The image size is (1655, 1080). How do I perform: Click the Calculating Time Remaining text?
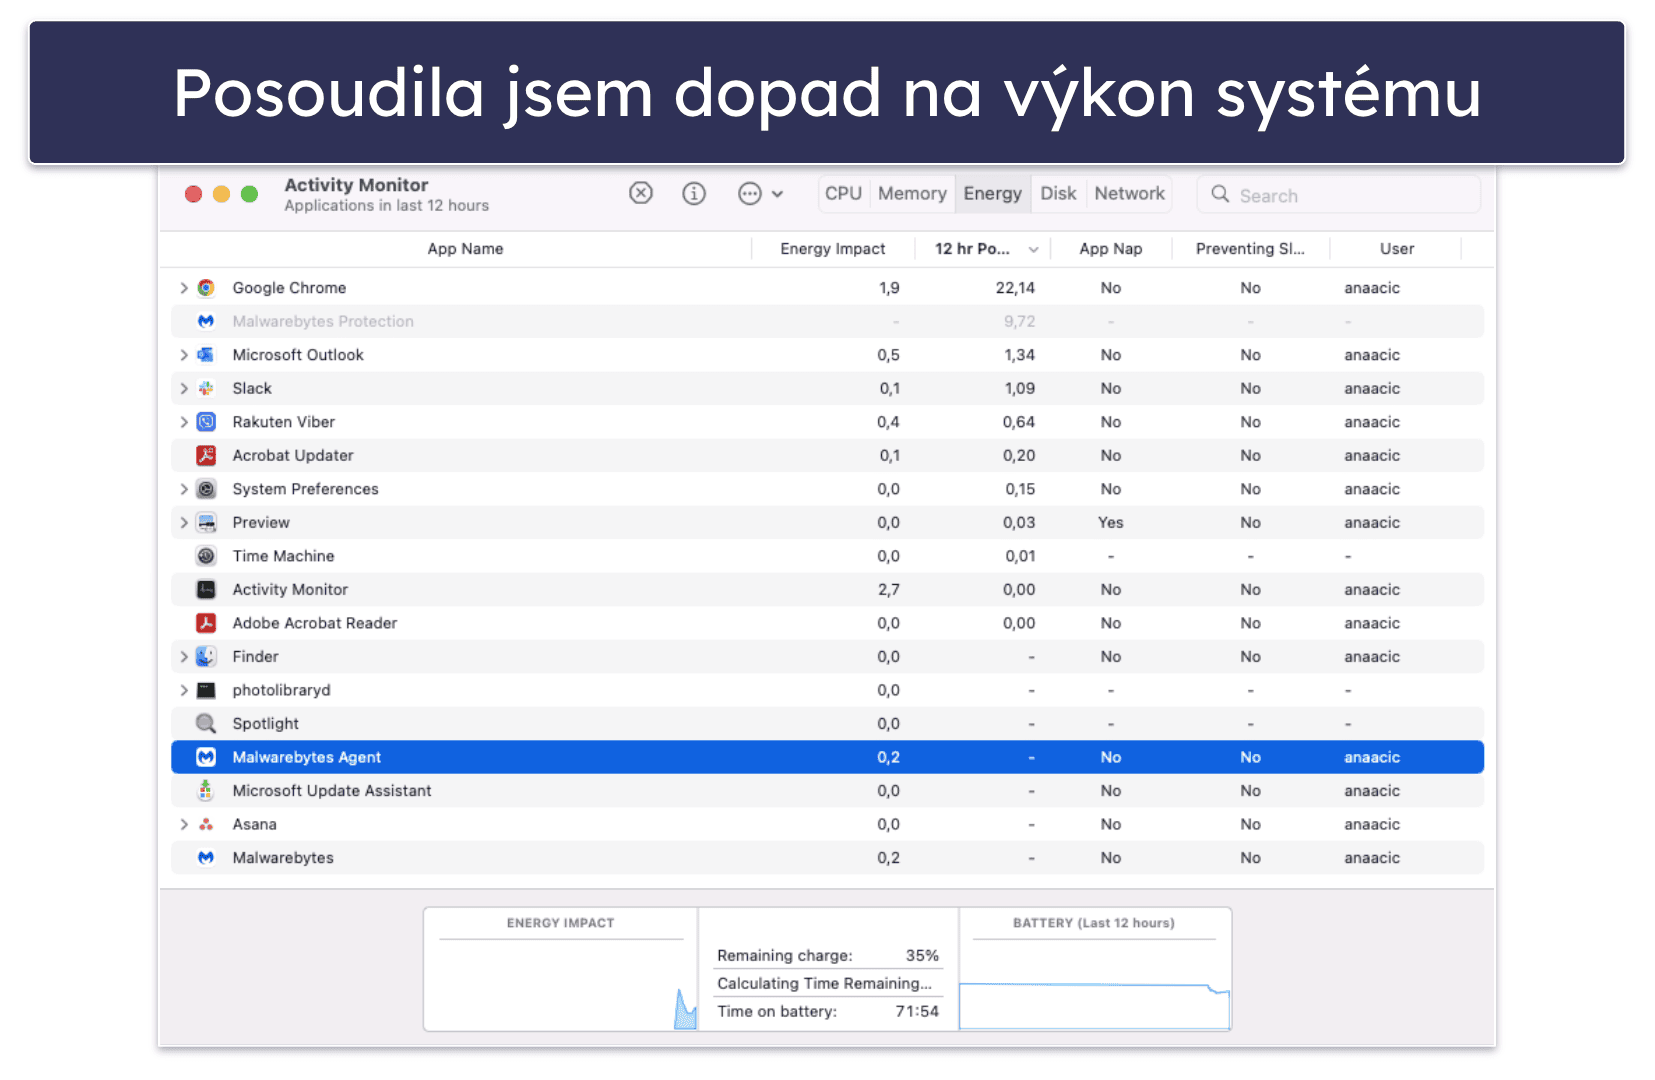coord(824,983)
